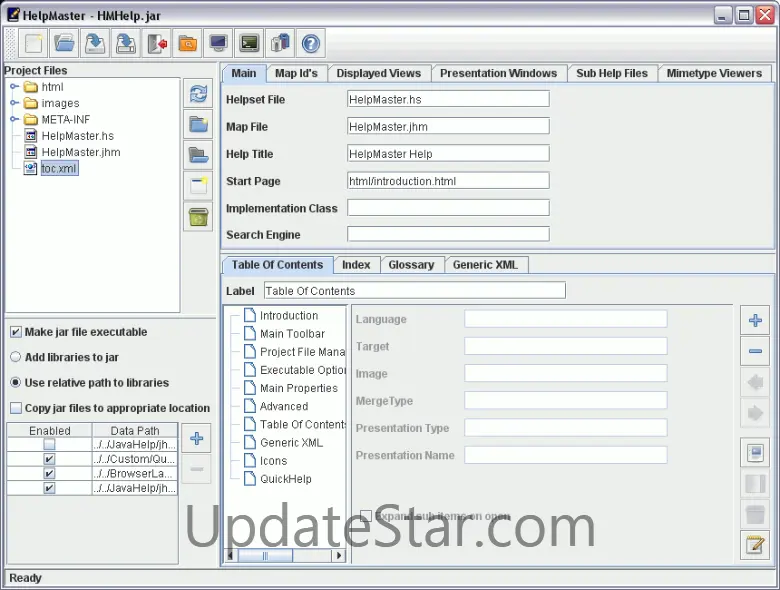The width and height of the screenshot is (780, 590).
Task: Select Icons in the contents tree
Action: coord(274,461)
